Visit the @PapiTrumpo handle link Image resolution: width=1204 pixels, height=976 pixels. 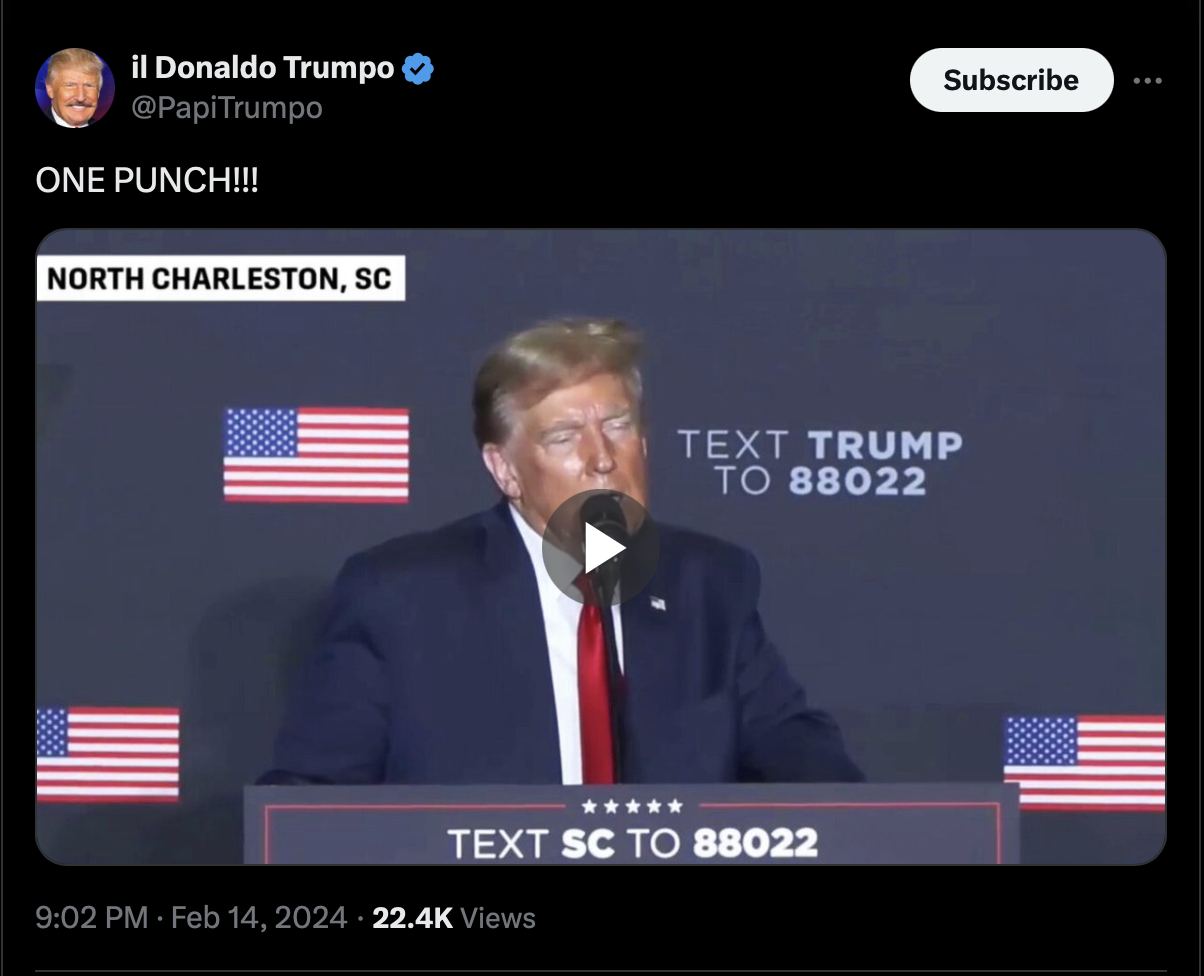(x=227, y=107)
